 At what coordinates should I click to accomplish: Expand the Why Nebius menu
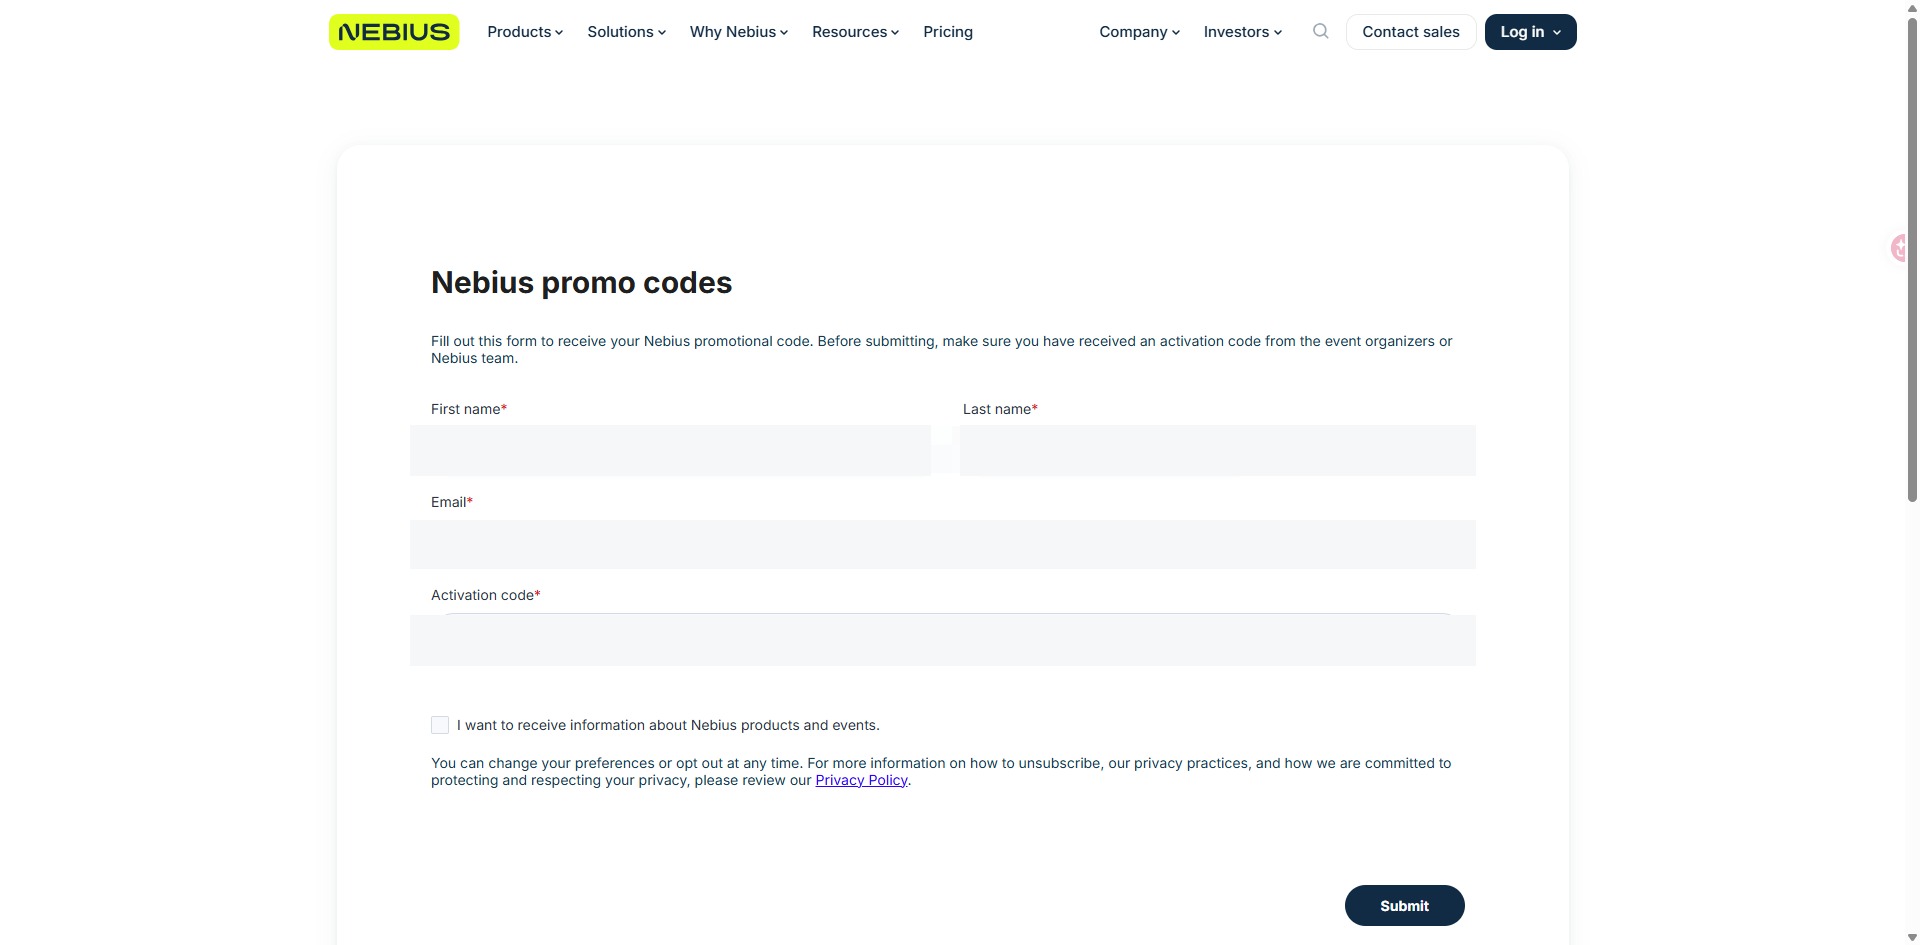(739, 32)
